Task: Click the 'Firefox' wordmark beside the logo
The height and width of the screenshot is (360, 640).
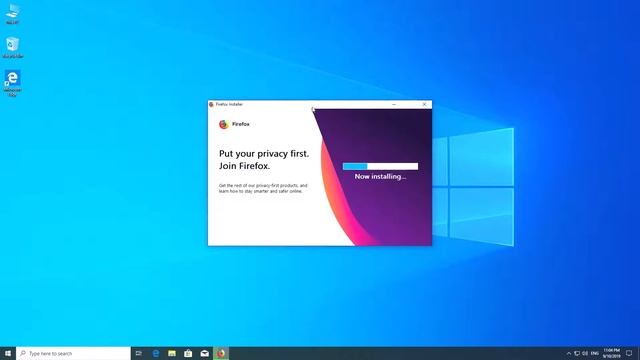Action: point(241,124)
